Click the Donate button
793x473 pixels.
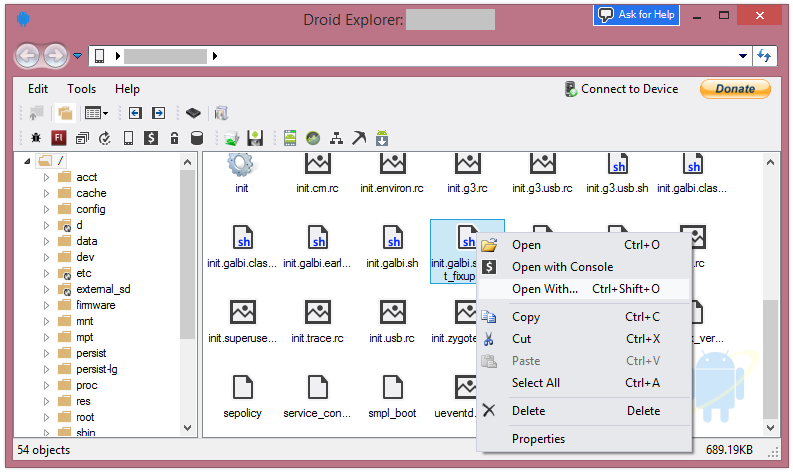click(x=735, y=89)
